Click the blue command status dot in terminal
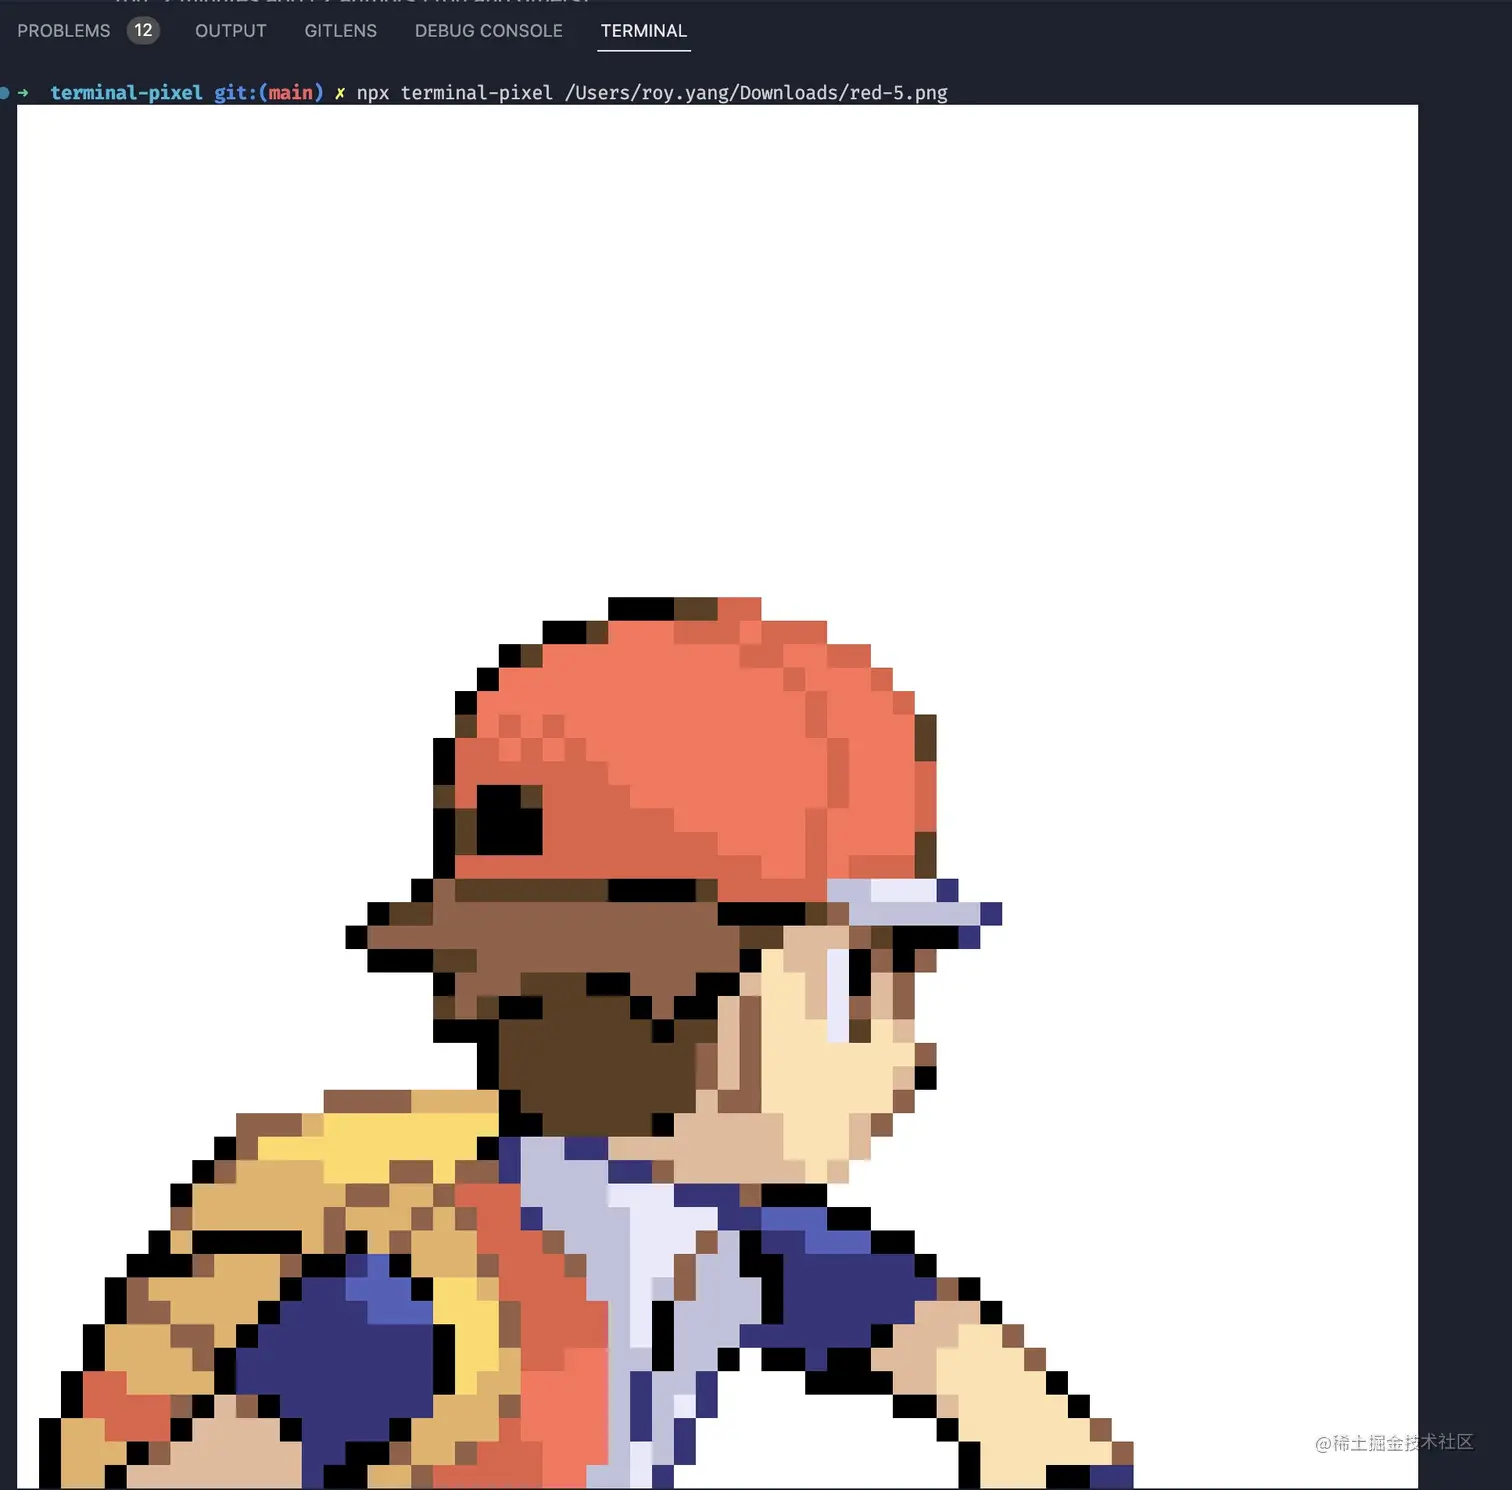Image resolution: width=1512 pixels, height=1490 pixels. coord(4,93)
